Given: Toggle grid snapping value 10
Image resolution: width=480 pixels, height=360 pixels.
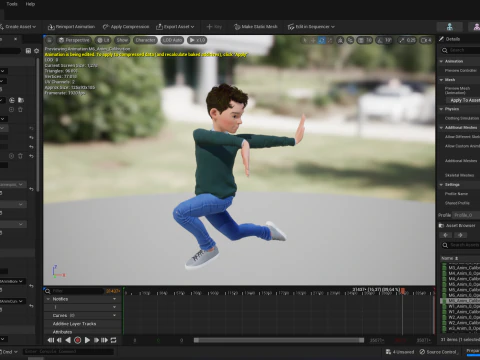Looking at the screenshot, I should (365, 40).
